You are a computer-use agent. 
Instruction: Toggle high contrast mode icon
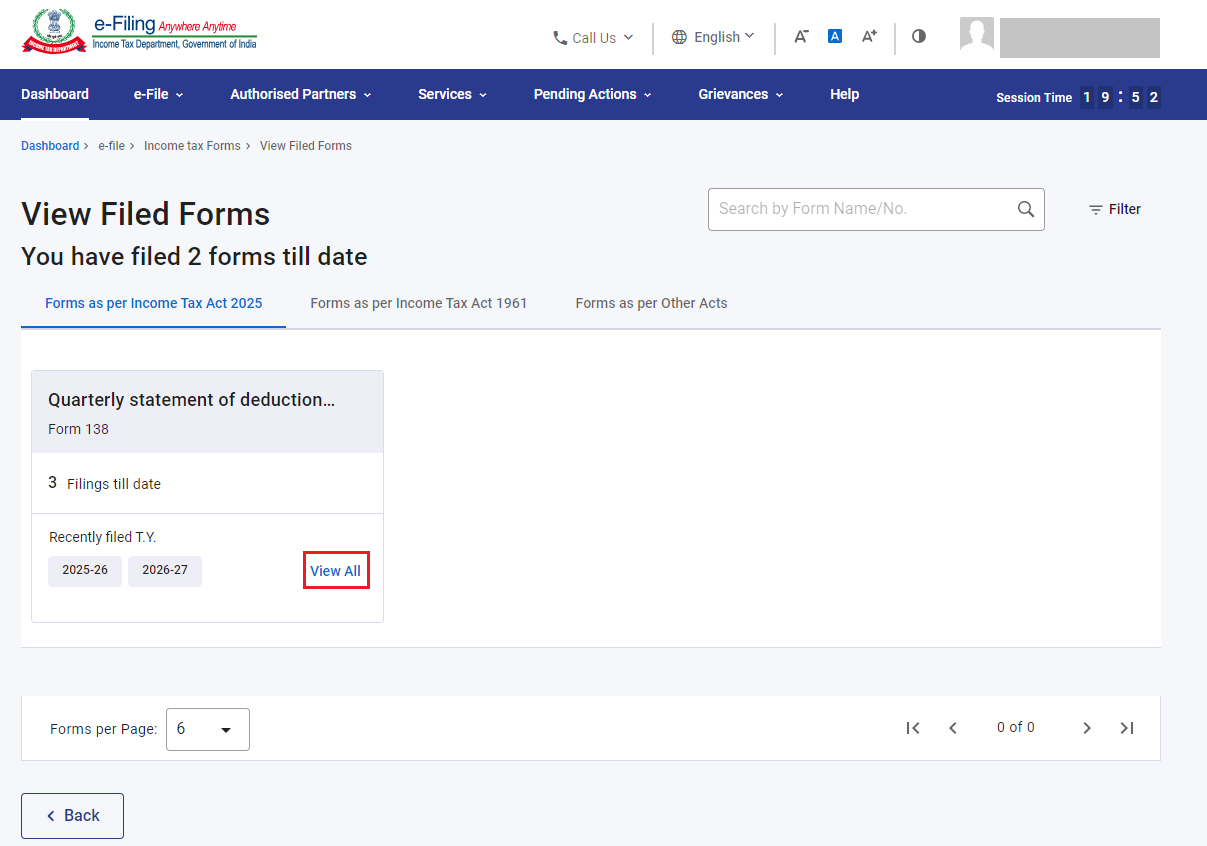tap(919, 36)
